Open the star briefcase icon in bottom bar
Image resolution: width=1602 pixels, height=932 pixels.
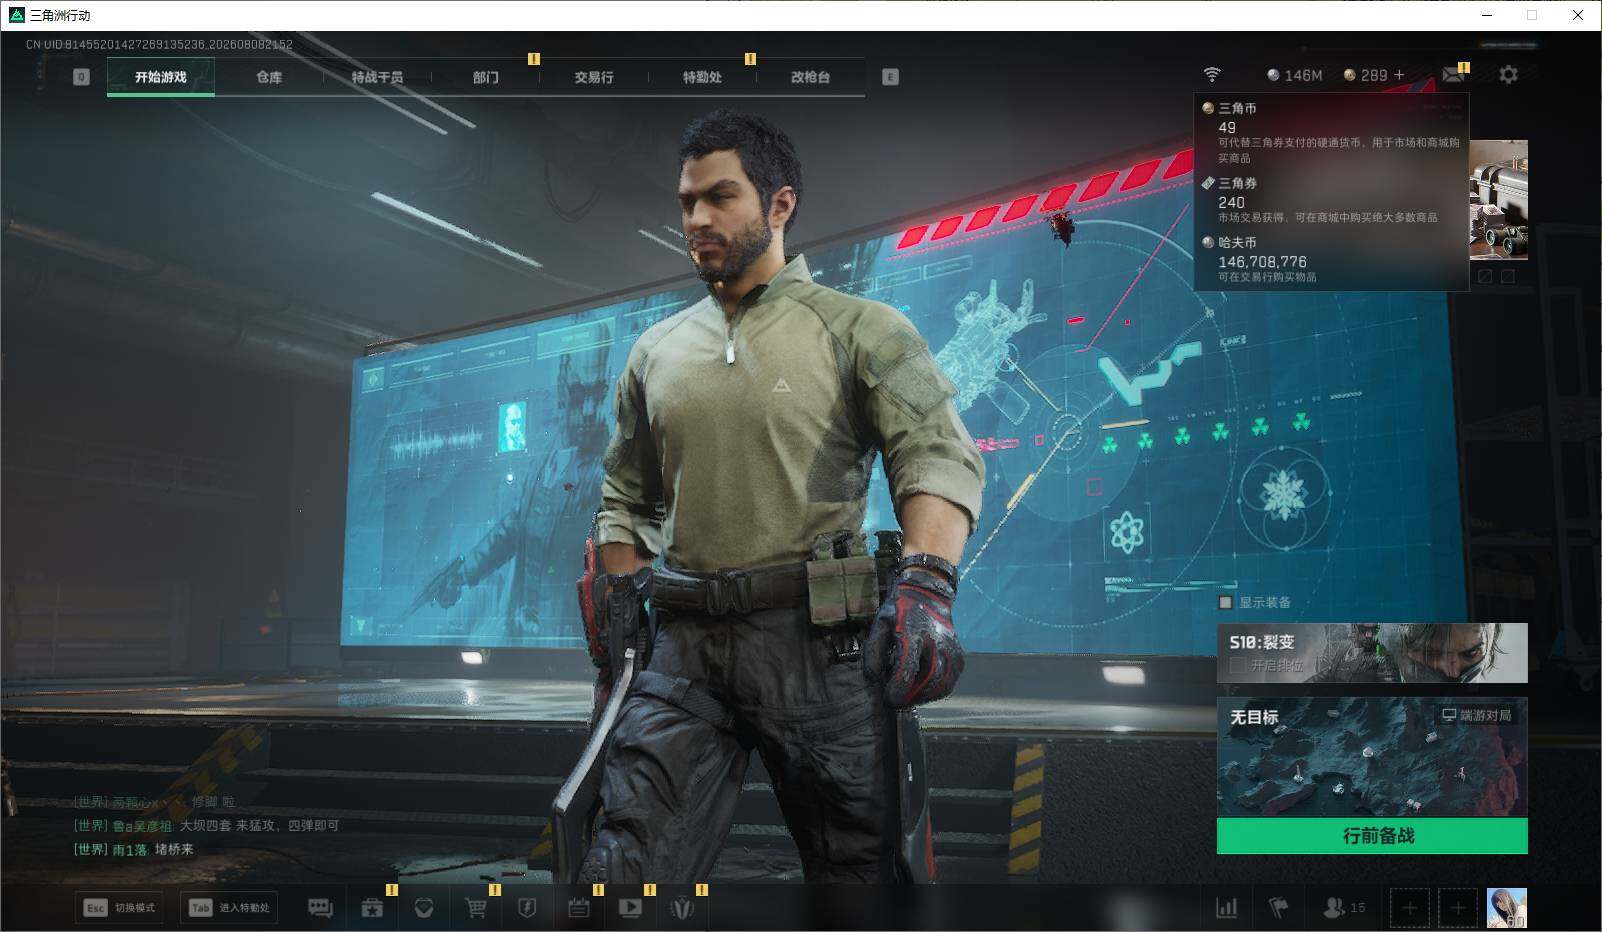(x=372, y=908)
